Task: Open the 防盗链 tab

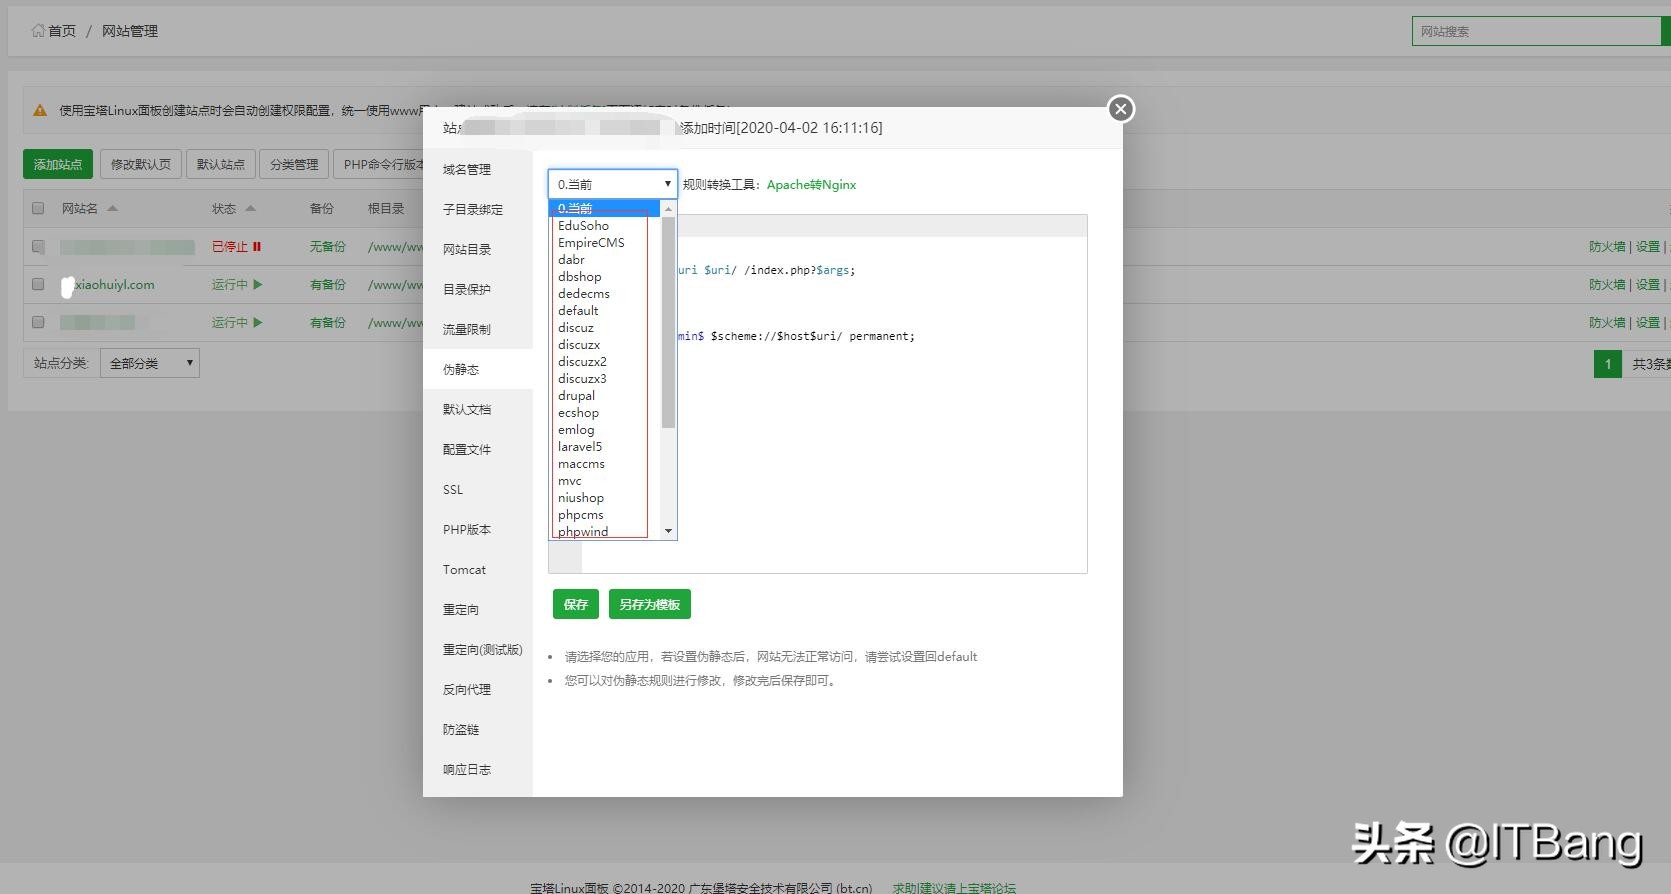Action: click(x=478, y=729)
